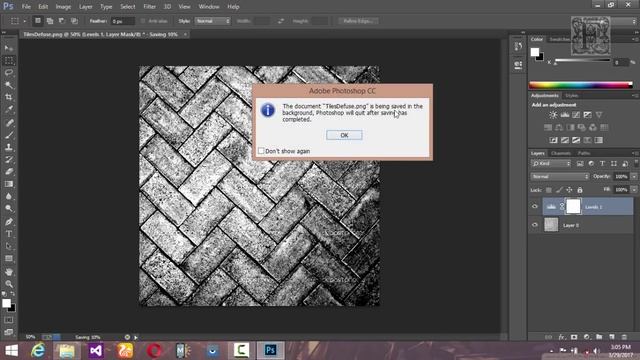Select the Zoom tool in the toolbox
This screenshot has width=640, height=360.
click(9, 284)
